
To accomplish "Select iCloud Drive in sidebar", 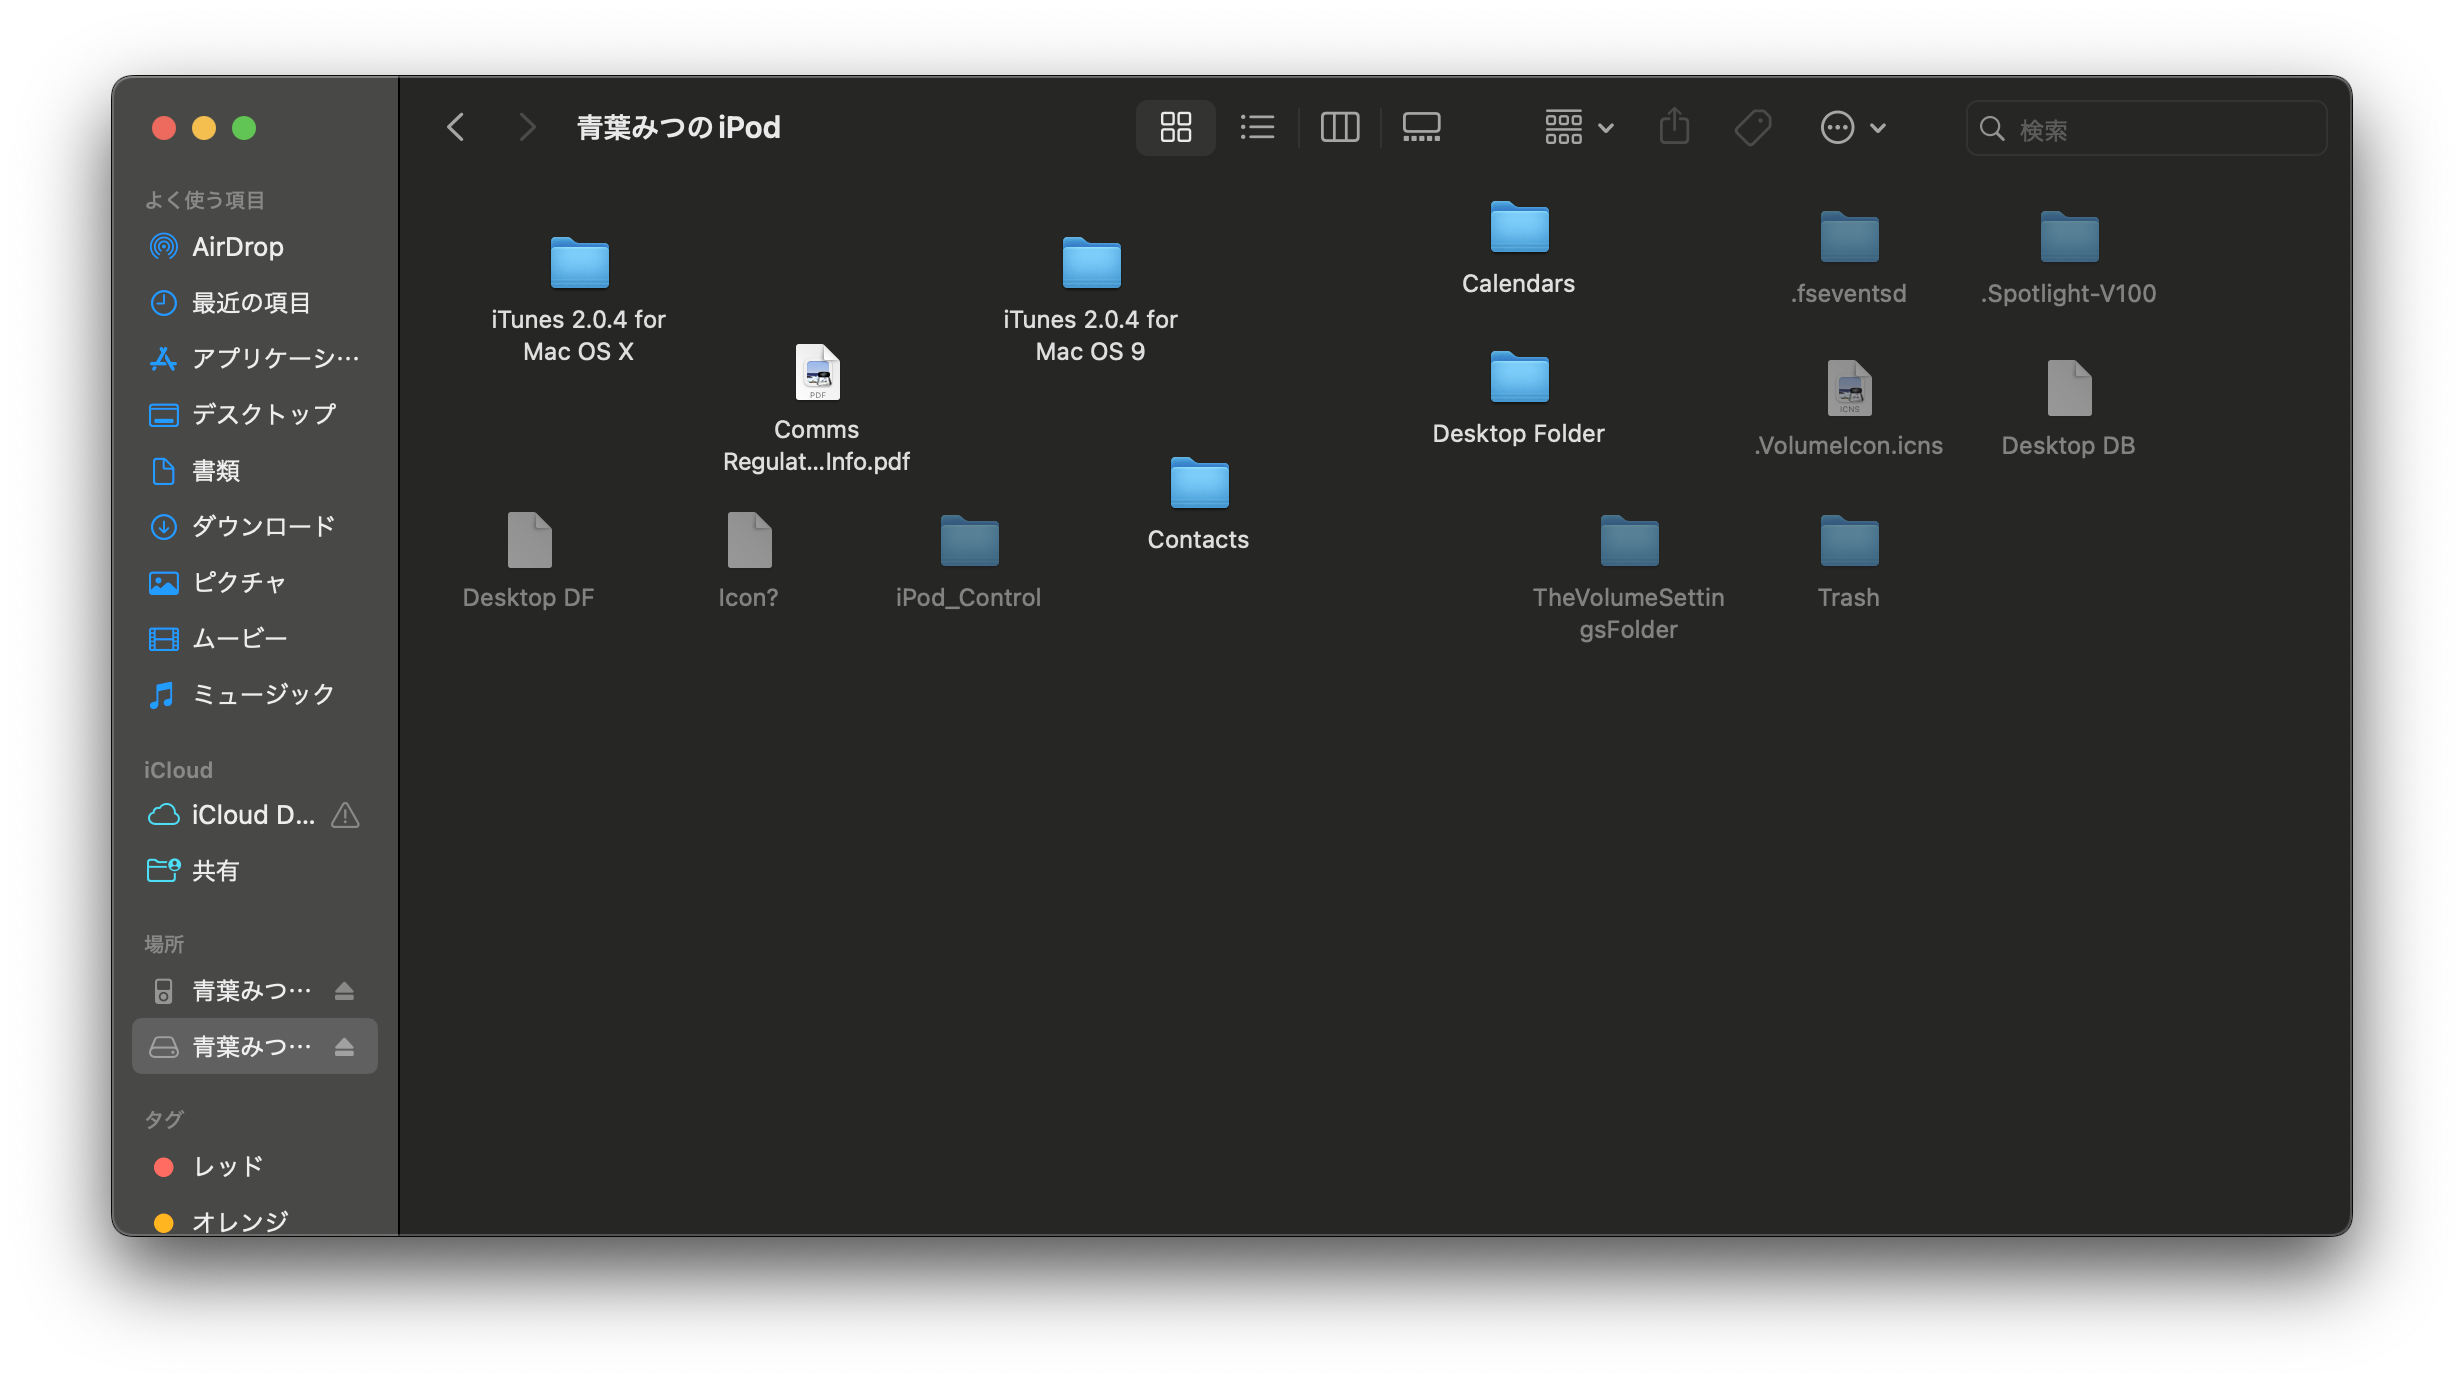I will pyautogui.click(x=254, y=815).
